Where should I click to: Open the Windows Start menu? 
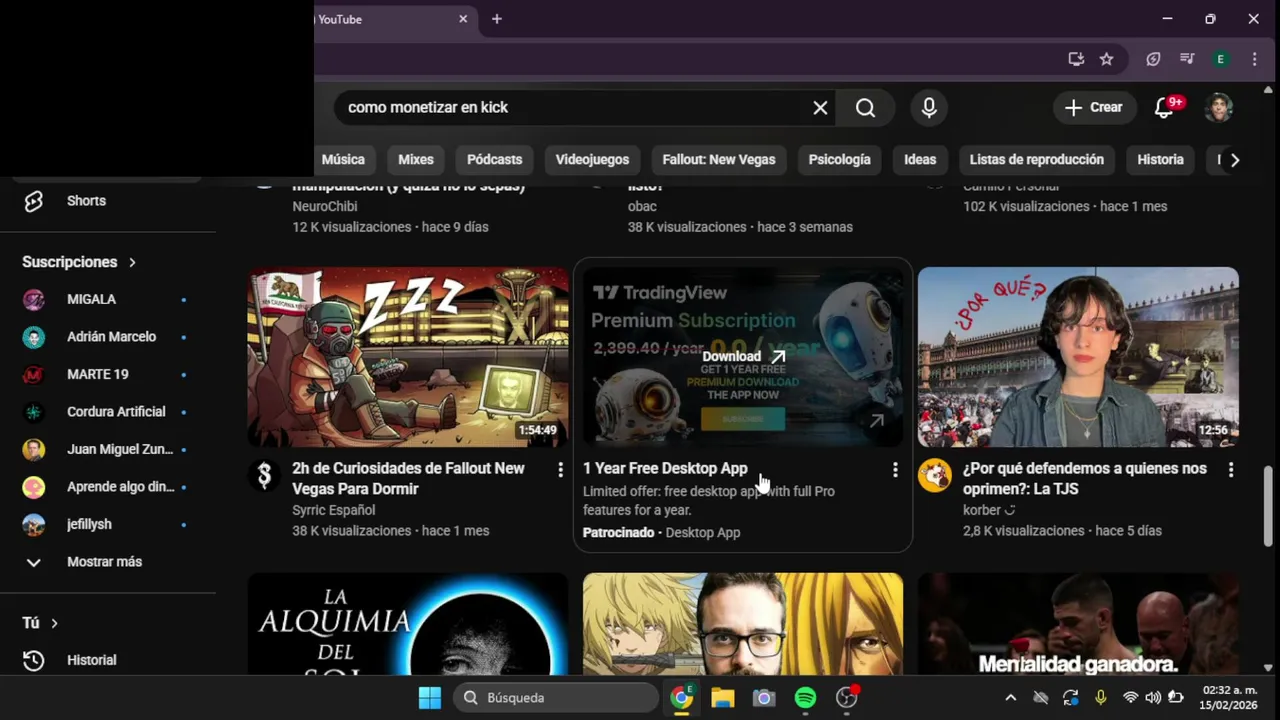click(x=430, y=698)
